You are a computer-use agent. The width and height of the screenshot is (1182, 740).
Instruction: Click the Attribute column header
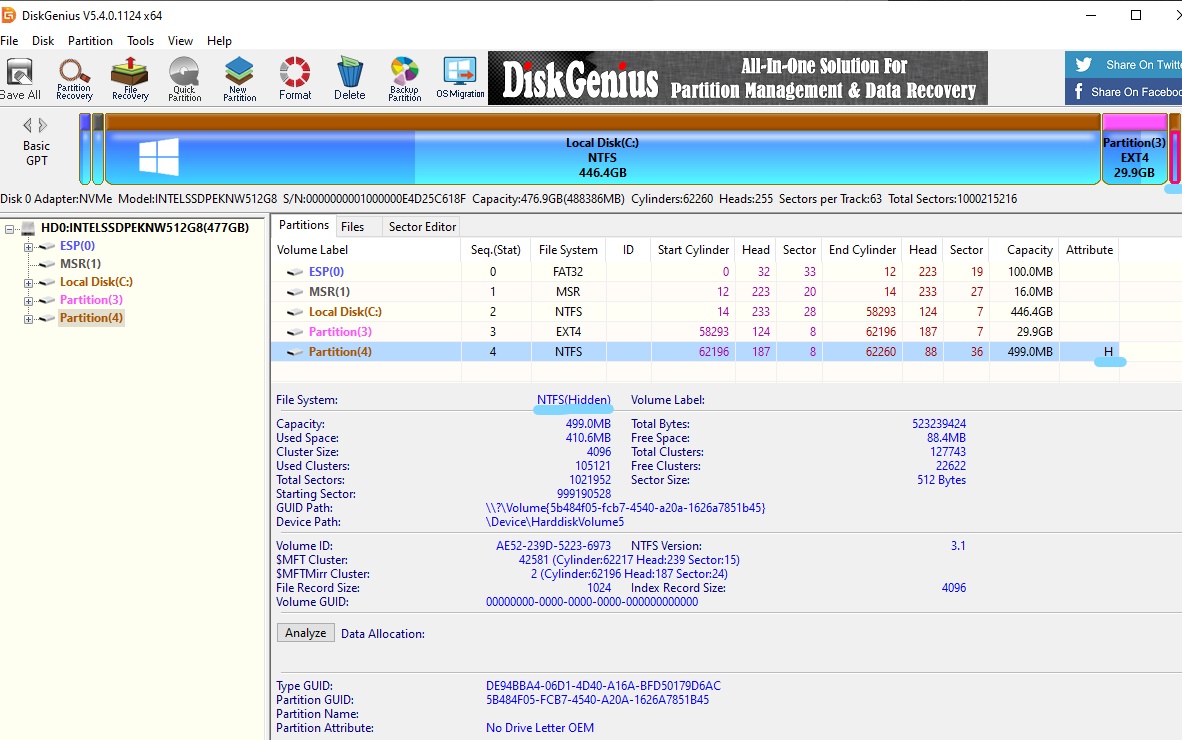1089,250
